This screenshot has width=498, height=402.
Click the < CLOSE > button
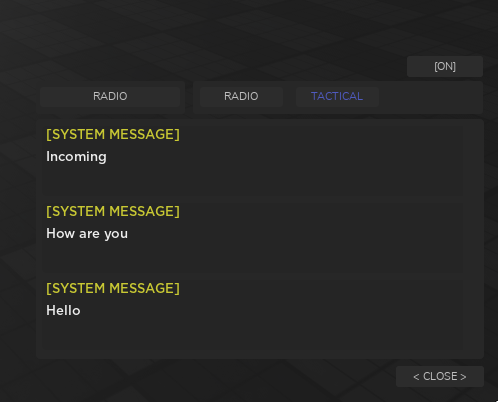[440, 376]
